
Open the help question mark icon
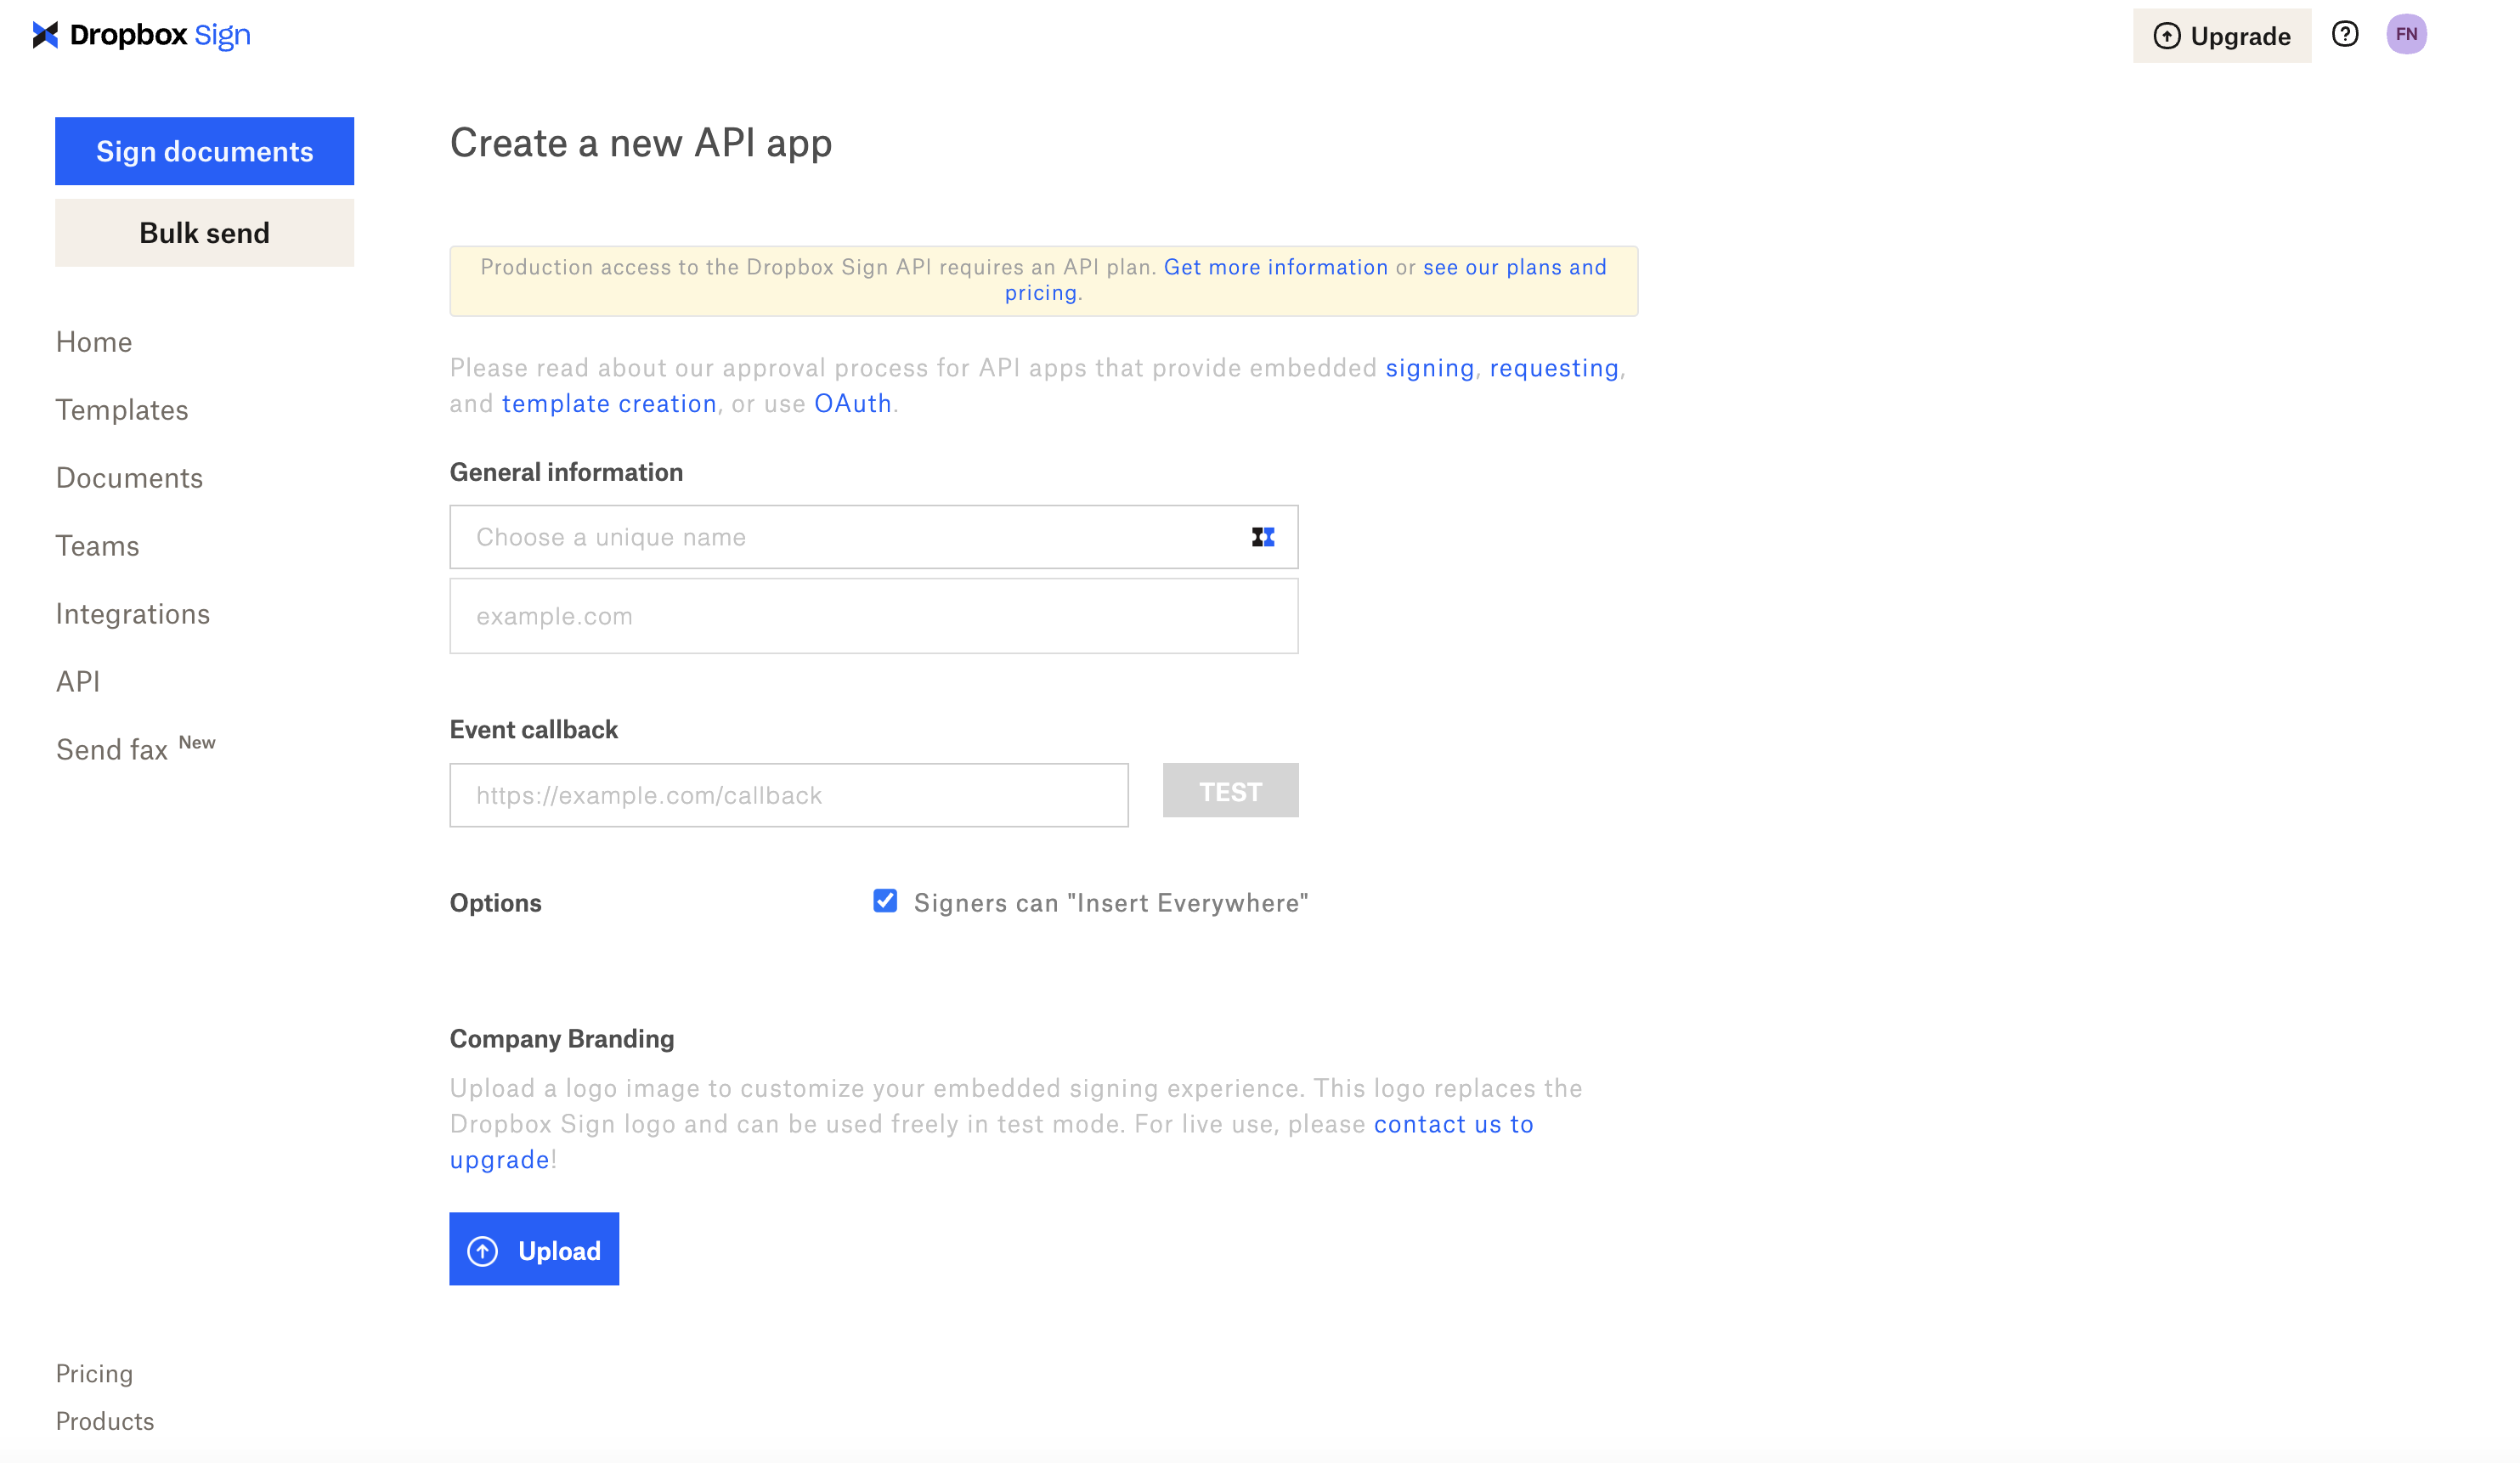(2345, 35)
